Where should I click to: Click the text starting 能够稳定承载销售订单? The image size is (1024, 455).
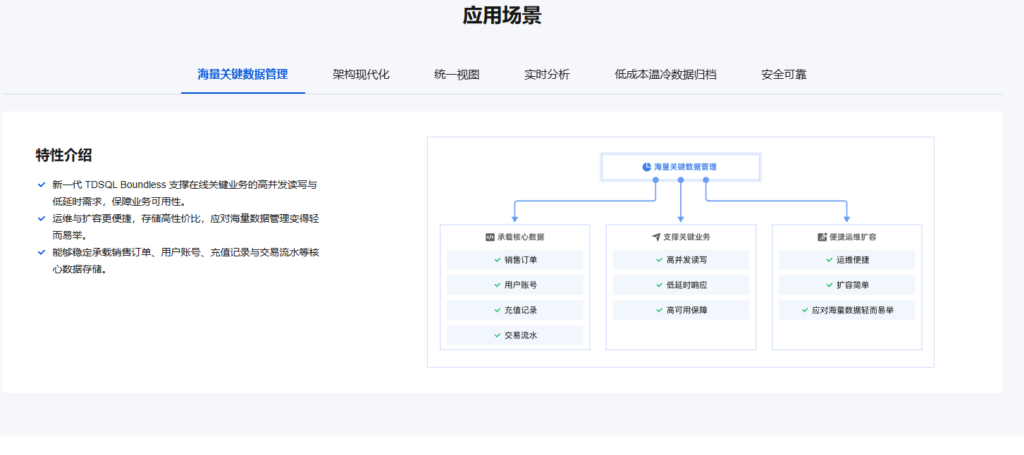(185, 260)
